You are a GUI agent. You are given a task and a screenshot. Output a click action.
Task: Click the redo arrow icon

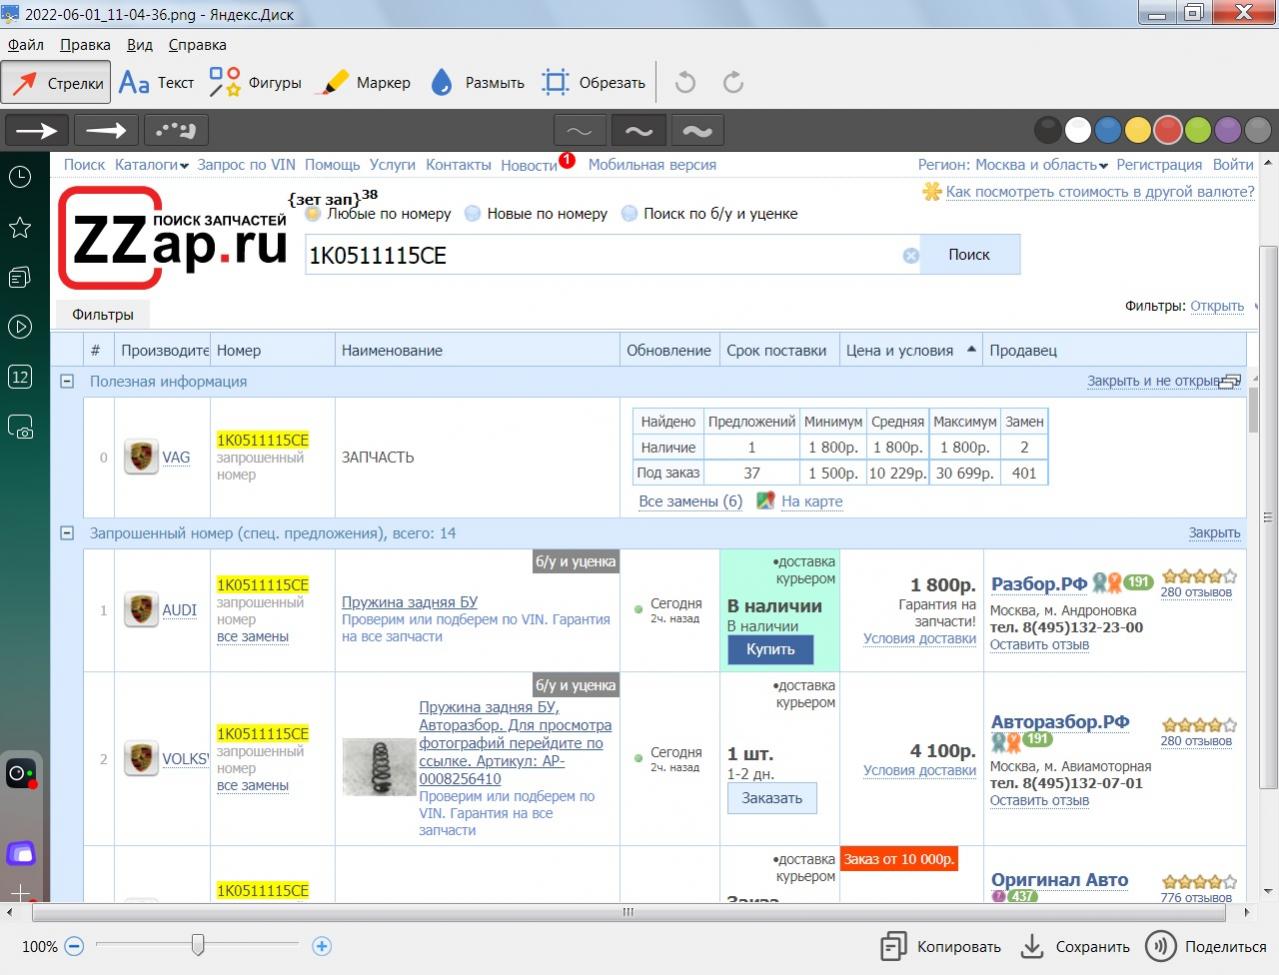[733, 83]
